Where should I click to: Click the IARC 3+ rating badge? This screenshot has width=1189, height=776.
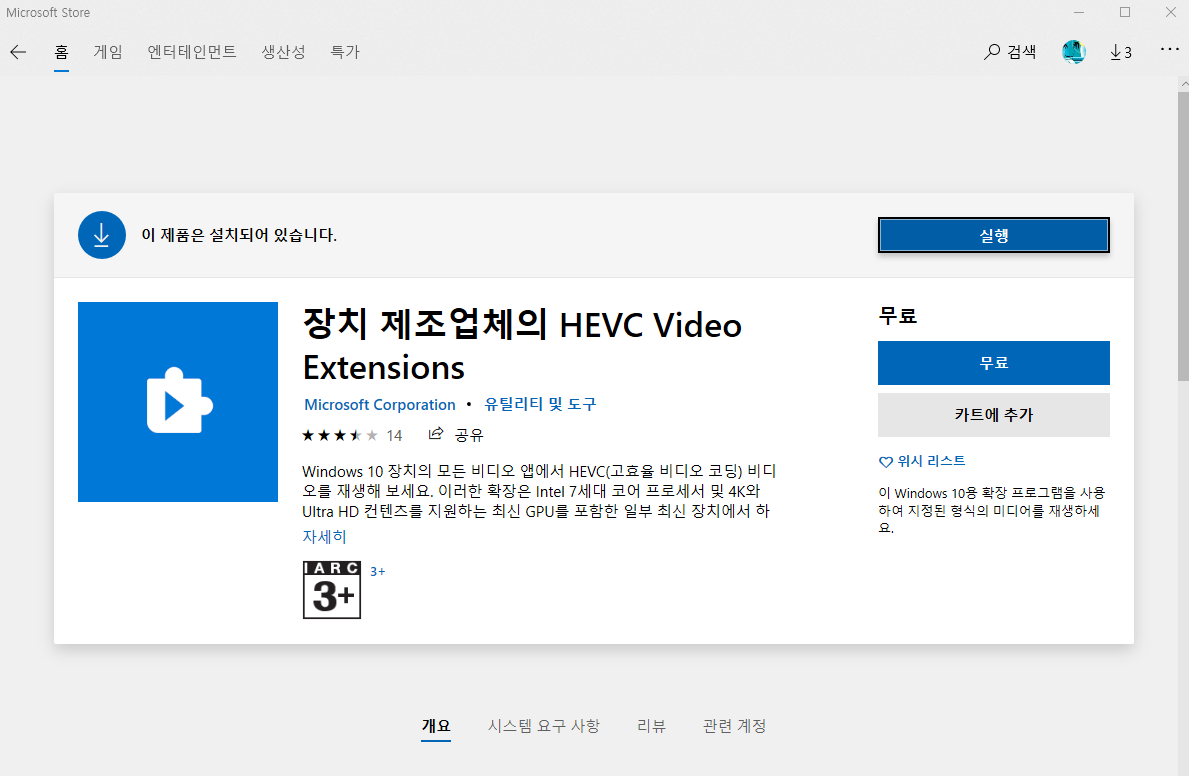pyautogui.click(x=331, y=589)
